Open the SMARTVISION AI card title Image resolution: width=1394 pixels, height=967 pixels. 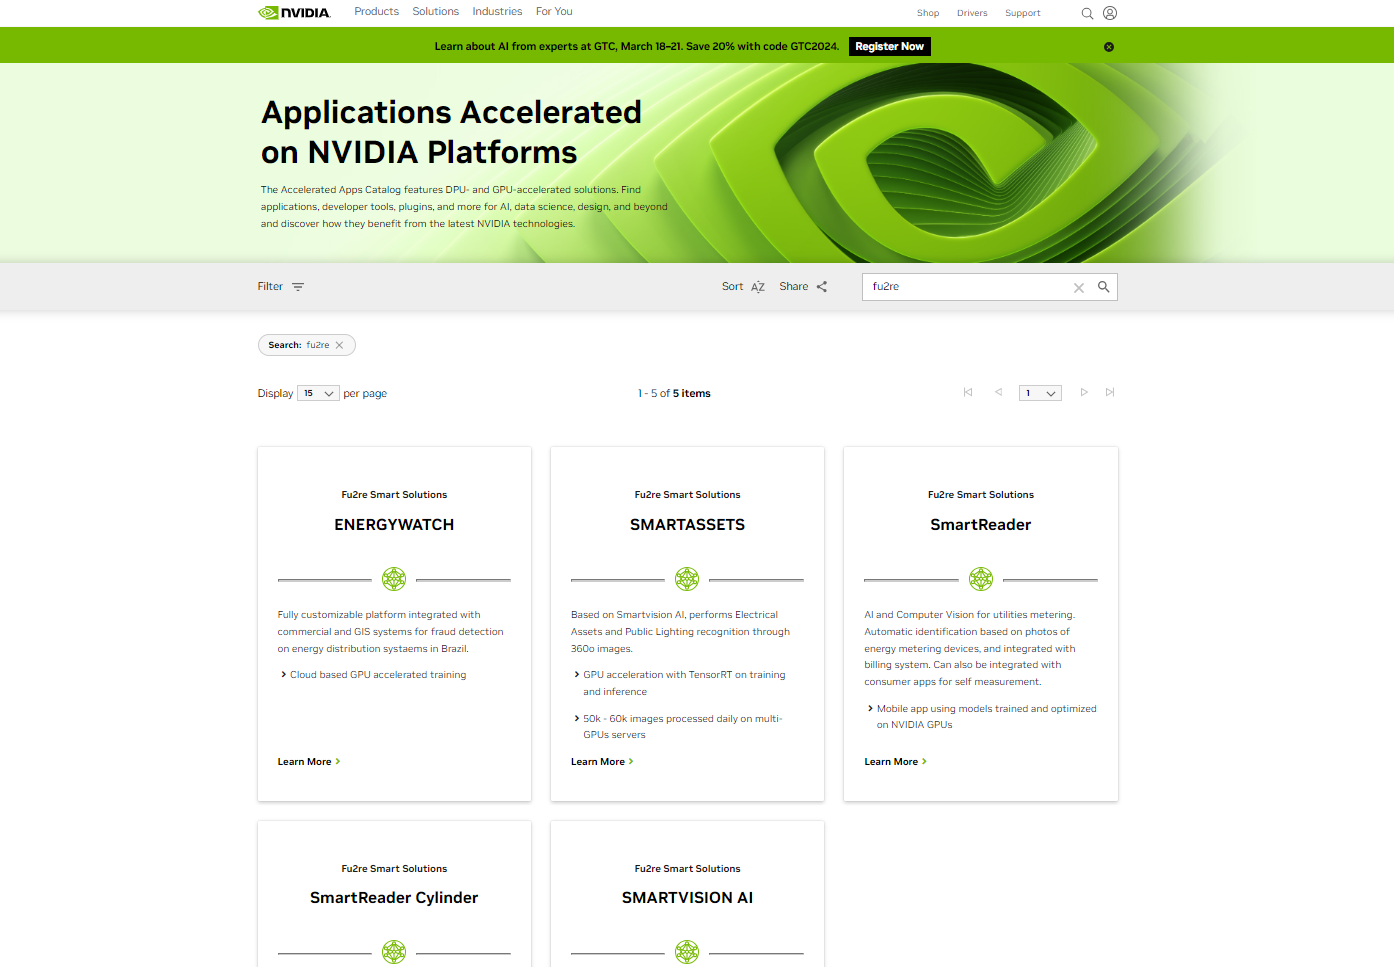pos(687,898)
